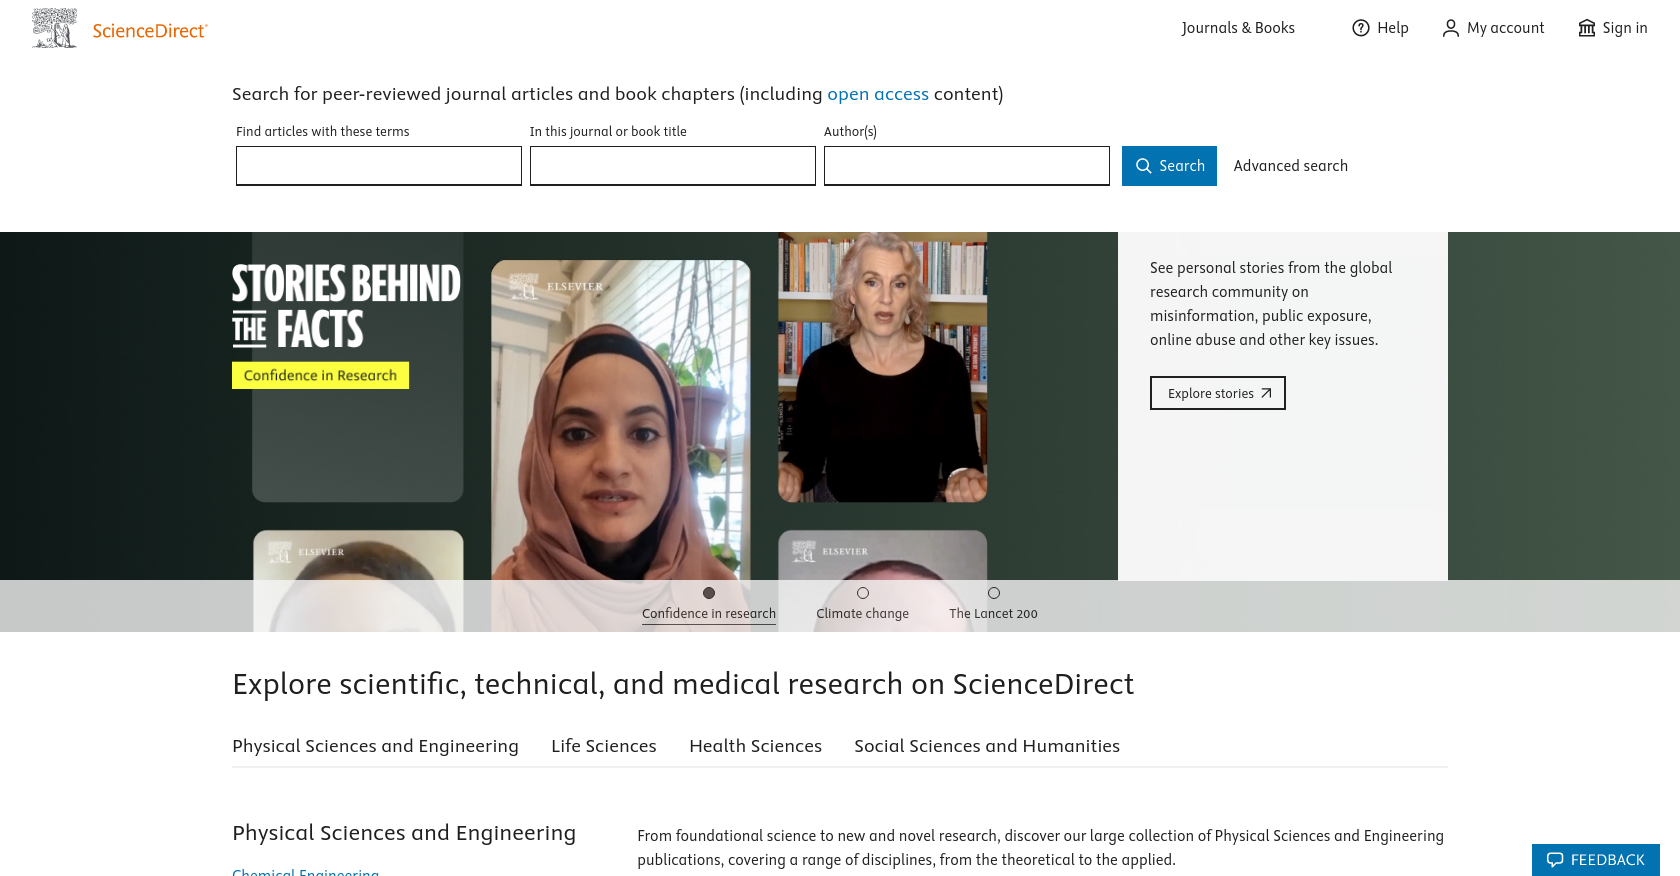1680x876 pixels.
Task: Click the Sign in institution icon
Action: 1587,28
